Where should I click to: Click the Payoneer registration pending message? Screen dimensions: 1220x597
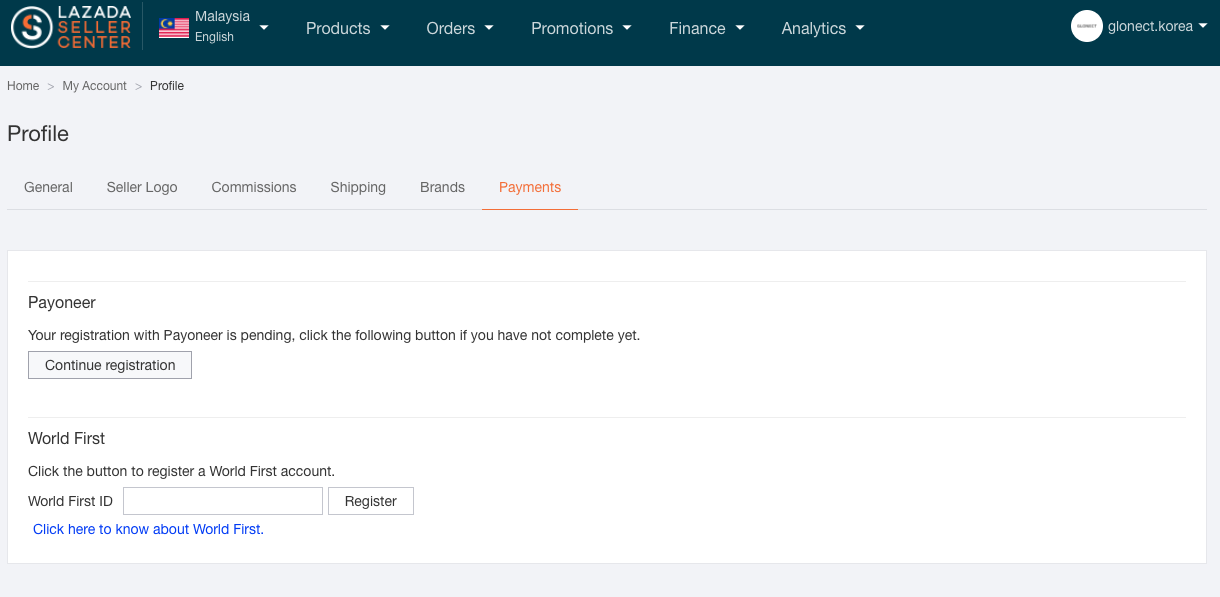[x=334, y=335]
